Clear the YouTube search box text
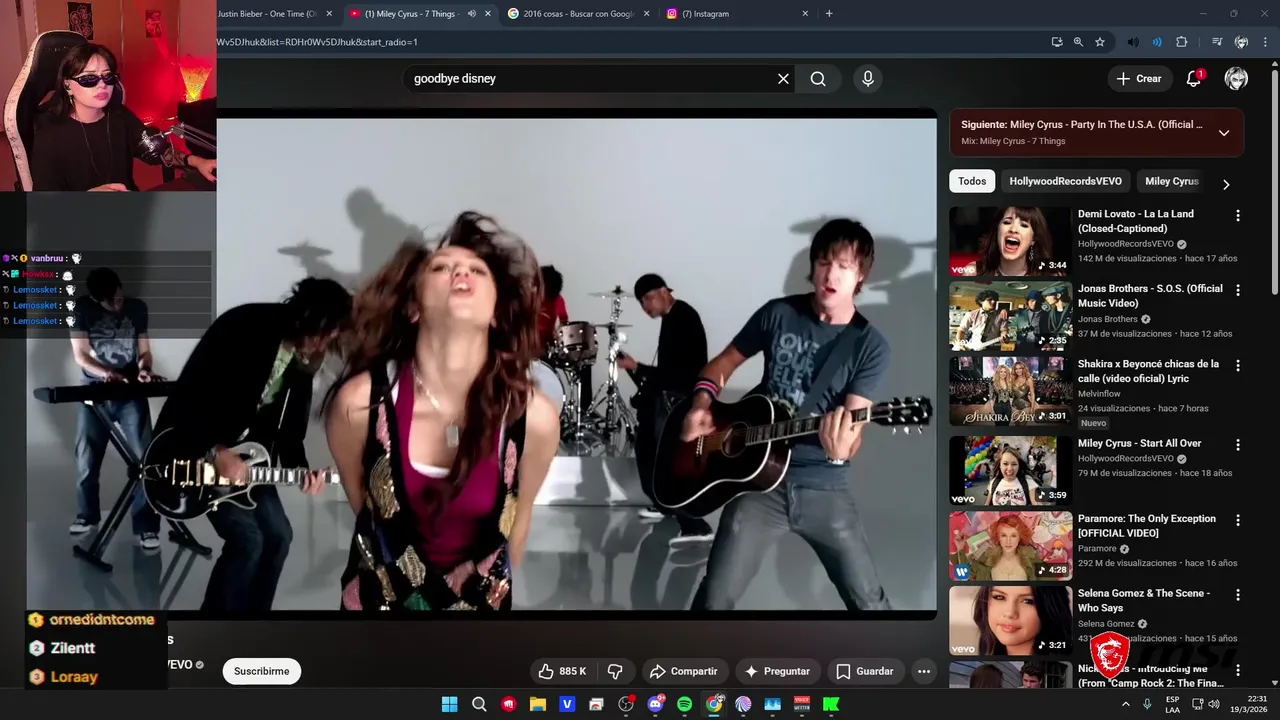 [783, 79]
